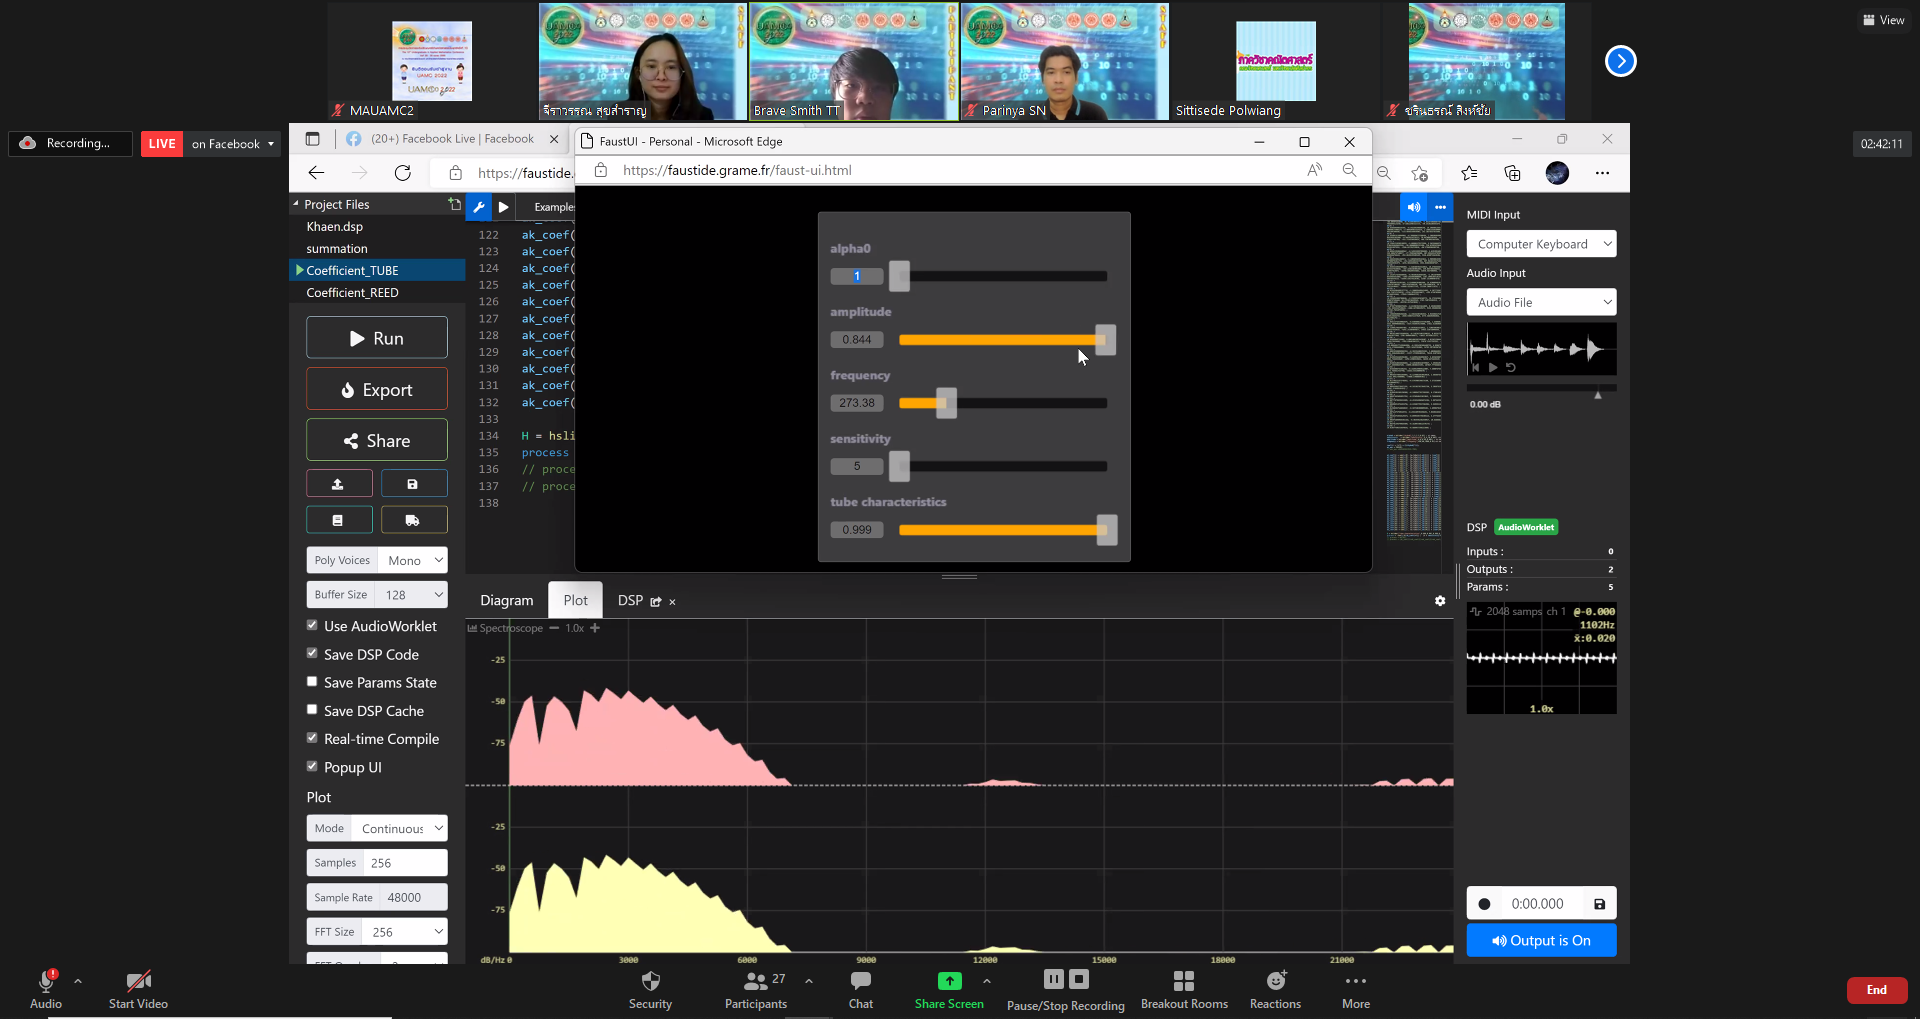Viewport: 1920px width, 1019px height.
Task: Enable Save Params State checkbox
Action: pos(312,681)
